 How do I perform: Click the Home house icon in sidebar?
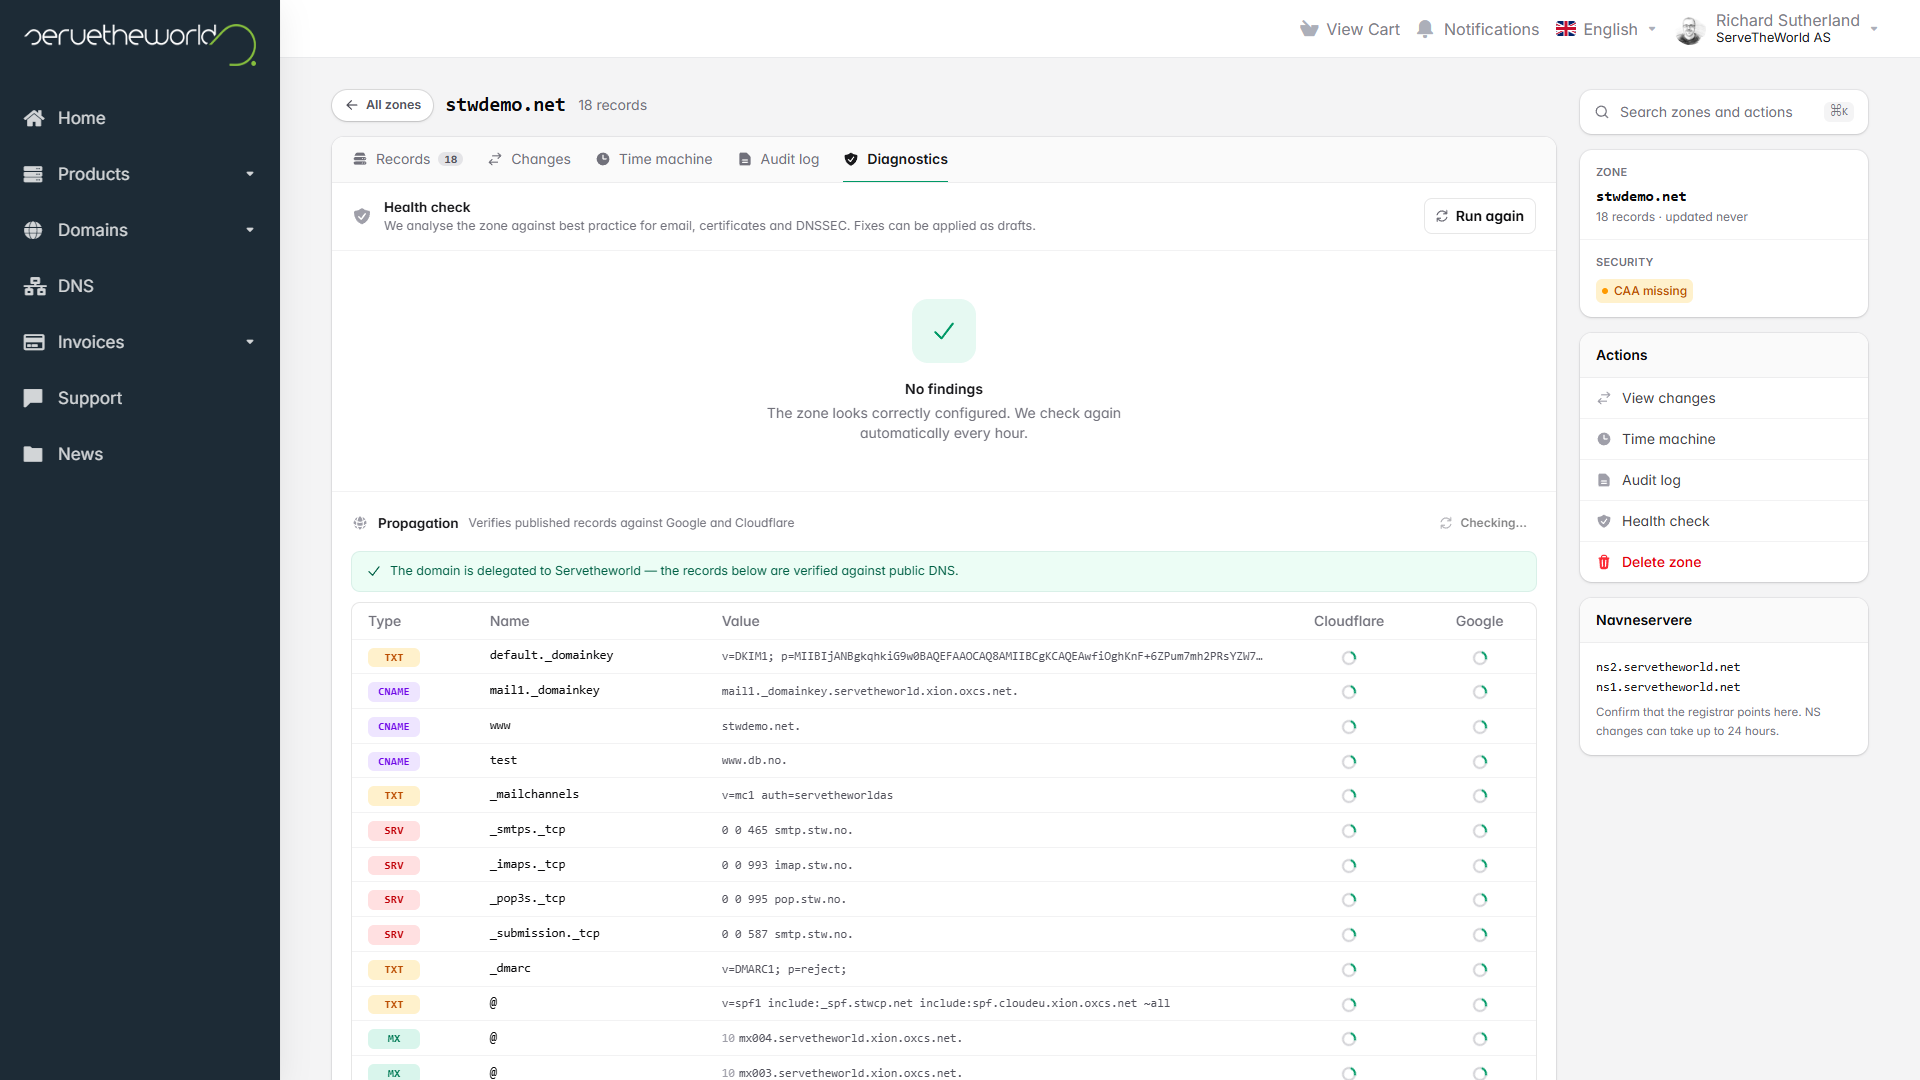[x=34, y=118]
